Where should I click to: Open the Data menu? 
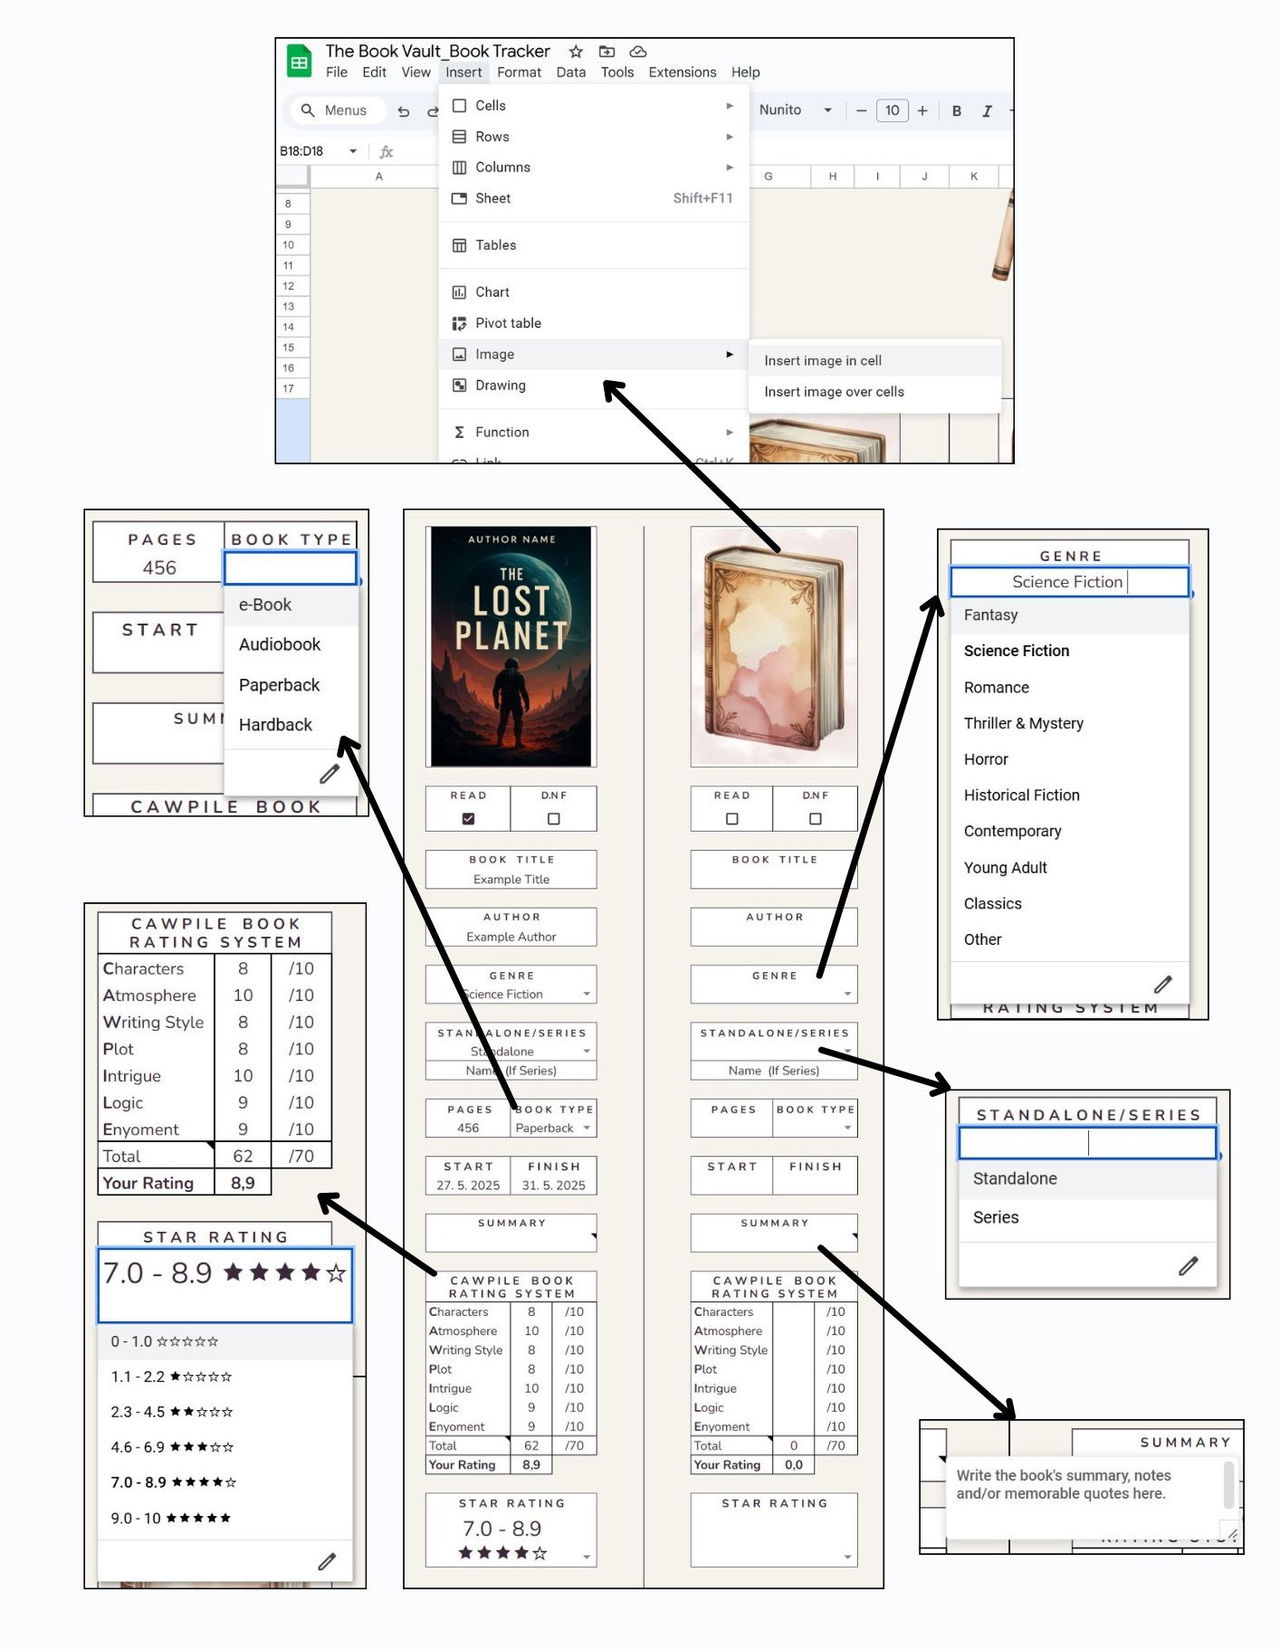(x=571, y=72)
